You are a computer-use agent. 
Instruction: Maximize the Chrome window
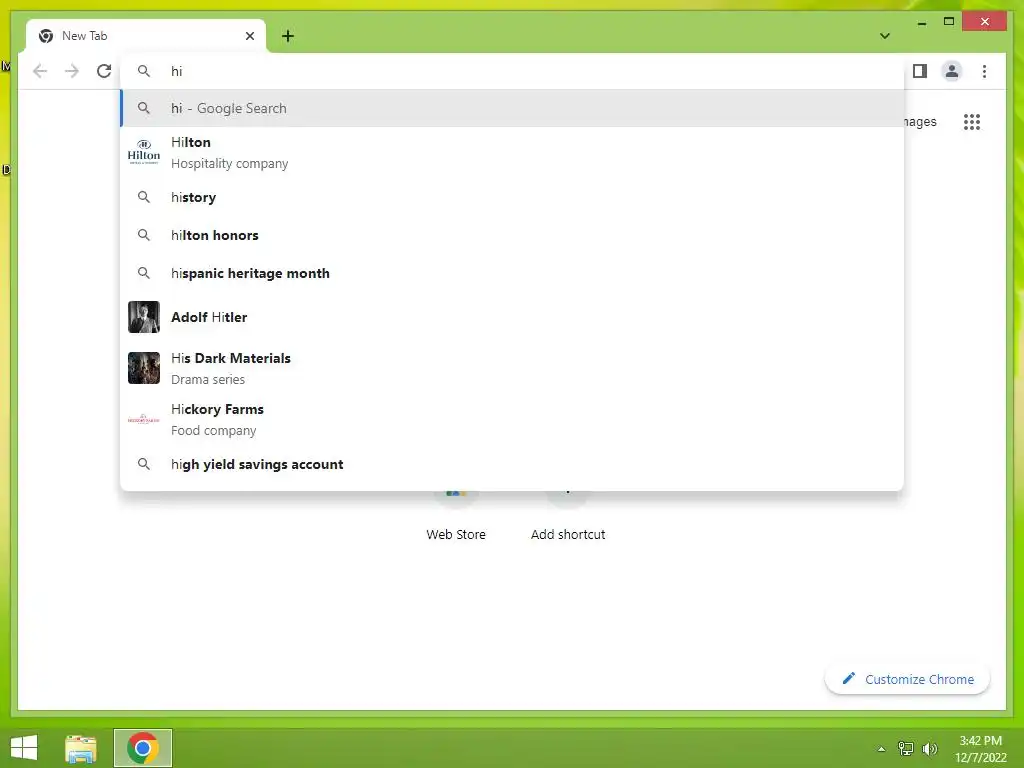tap(949, 22)
